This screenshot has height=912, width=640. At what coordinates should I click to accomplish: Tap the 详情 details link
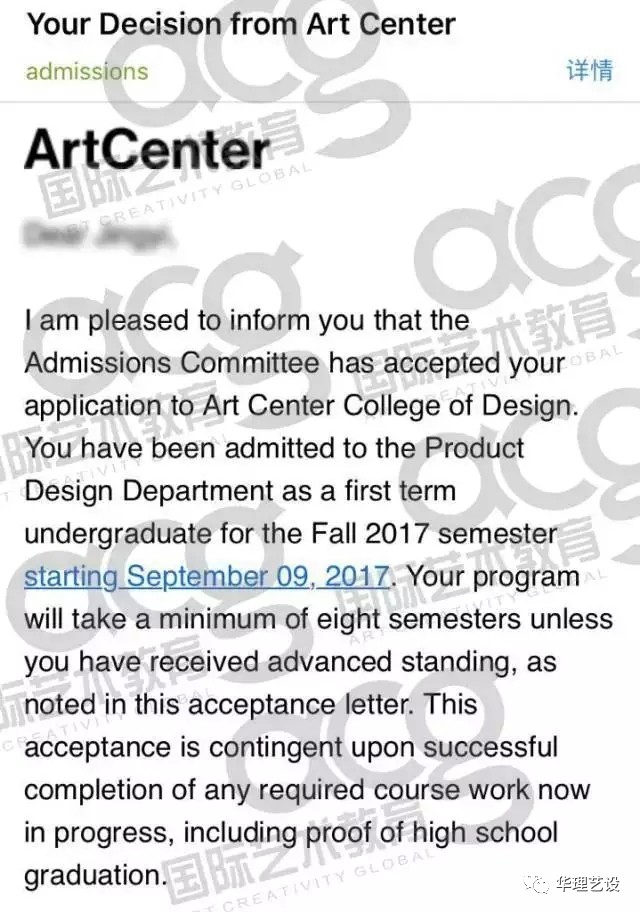589,70
